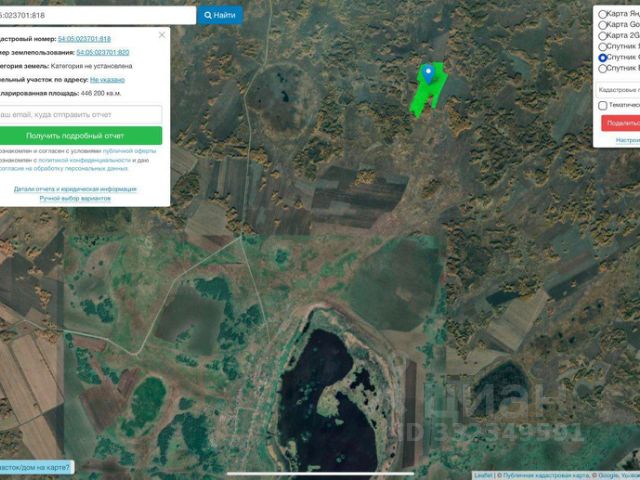Select the Карта Ян... radio option

pyautogui.click(x=602, y=14)
